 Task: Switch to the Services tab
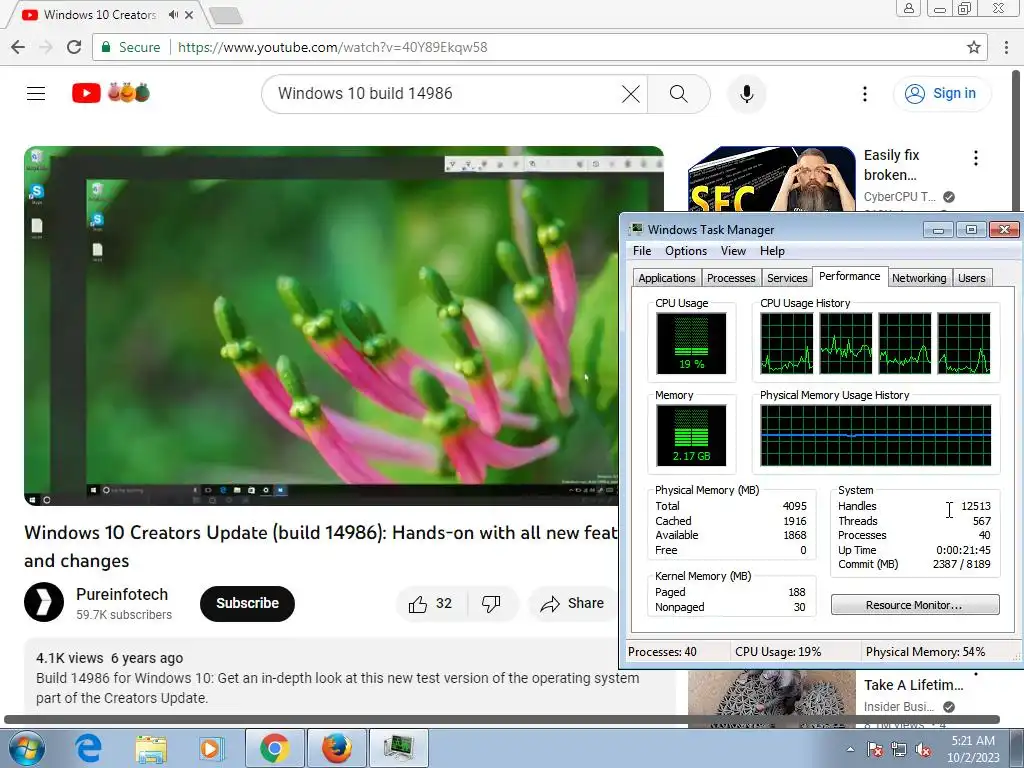tap(787, 278)
